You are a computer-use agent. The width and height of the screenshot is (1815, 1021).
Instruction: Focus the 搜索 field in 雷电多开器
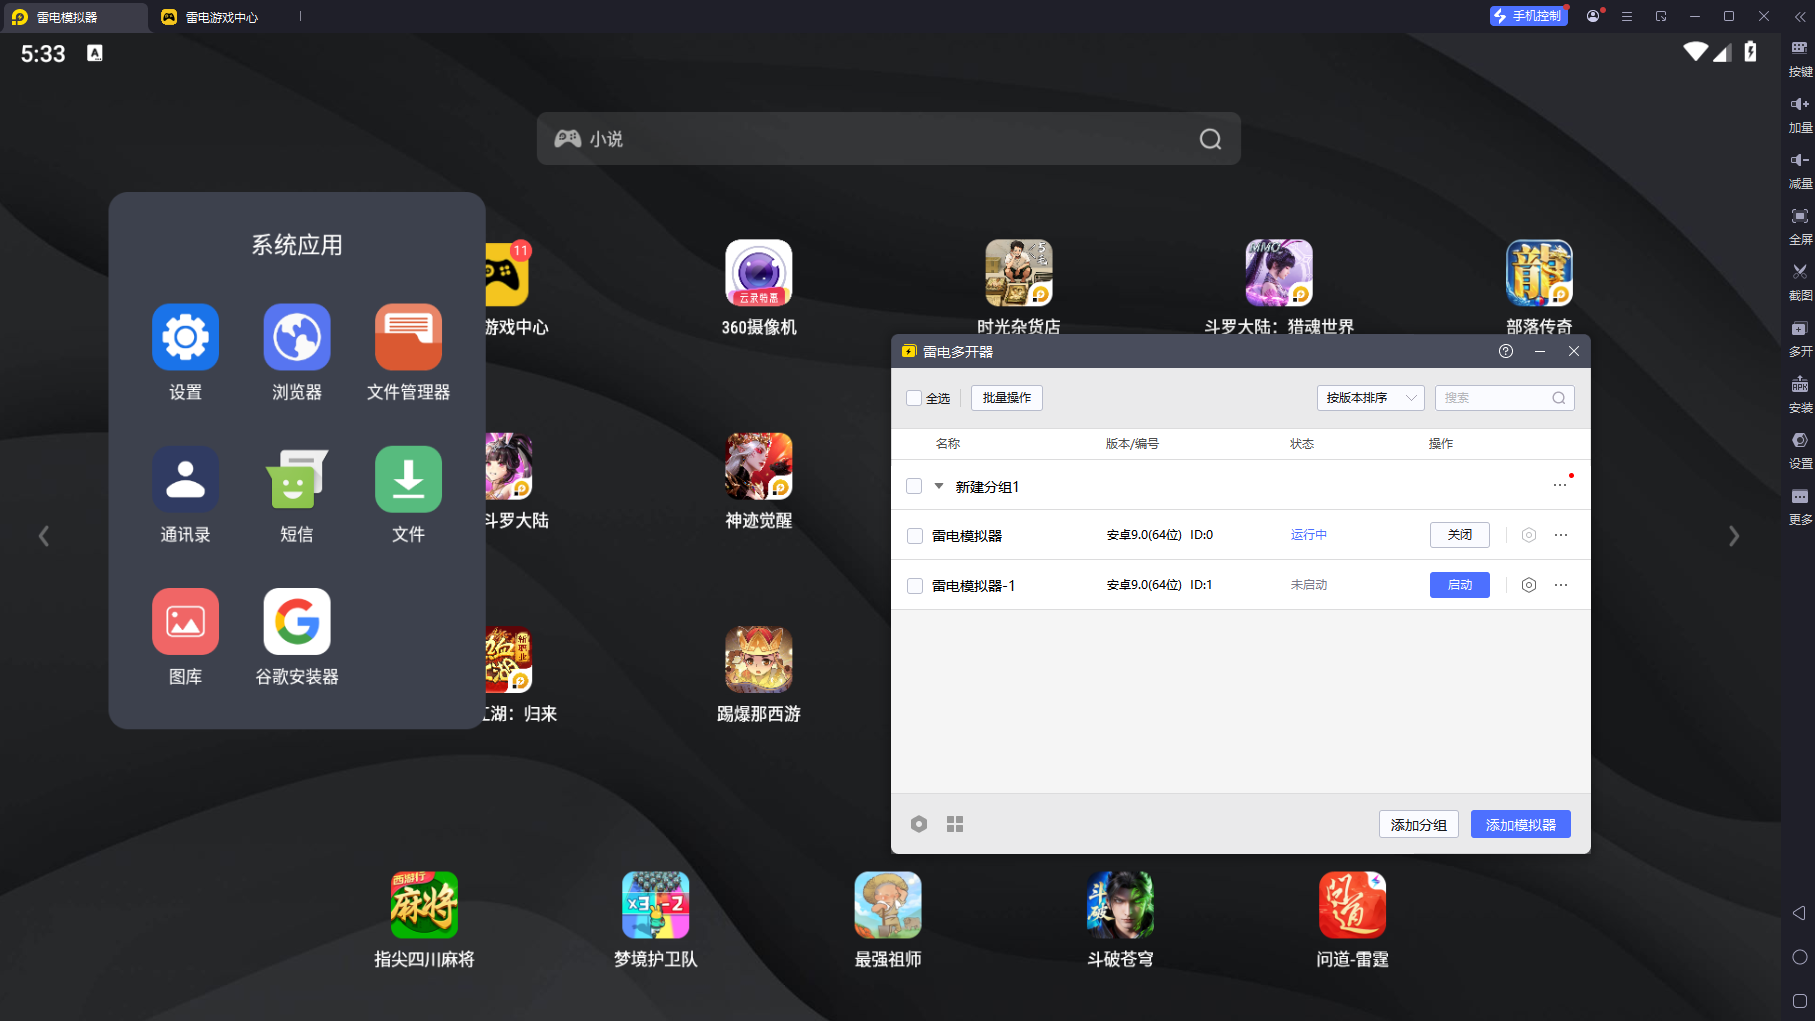click(1505, 398)
